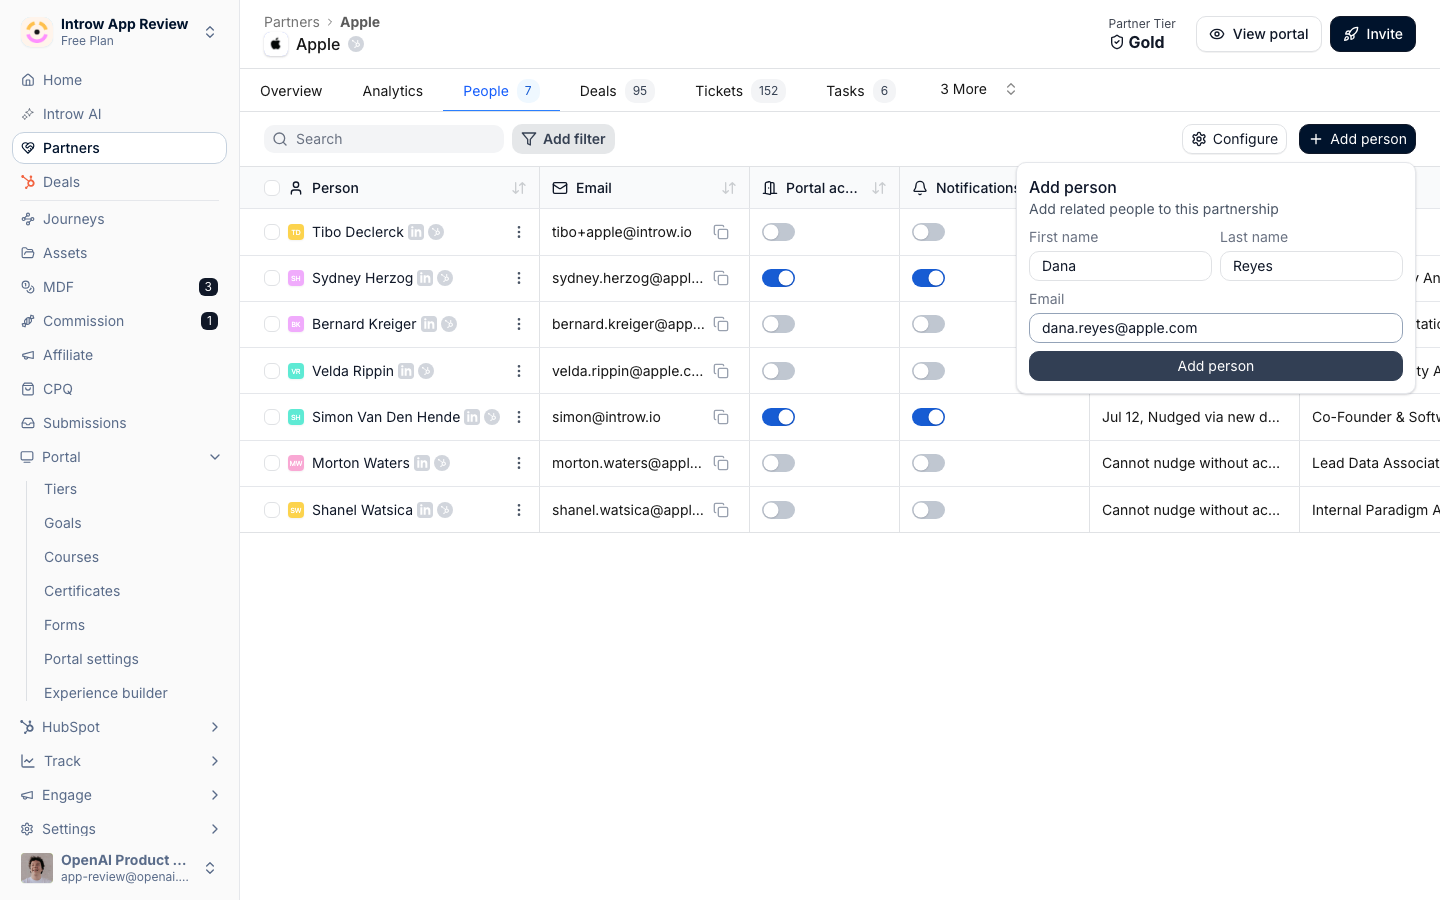Select the checkbox for Velda Rippin
This screenshot has width=1440, height=900.
click(272, 371)
